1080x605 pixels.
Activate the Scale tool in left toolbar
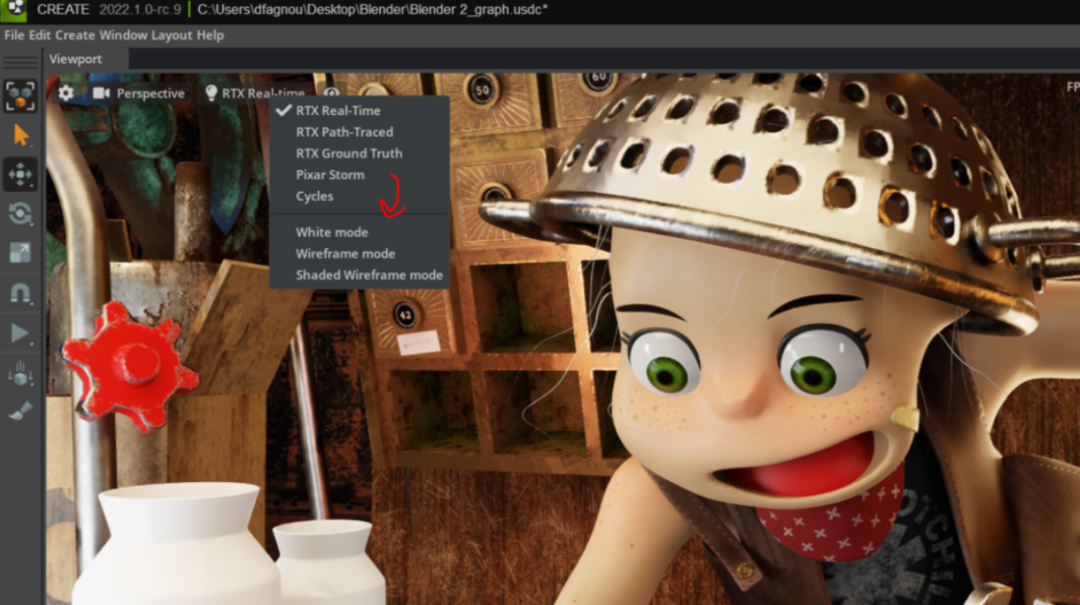(x=20, y=253)
